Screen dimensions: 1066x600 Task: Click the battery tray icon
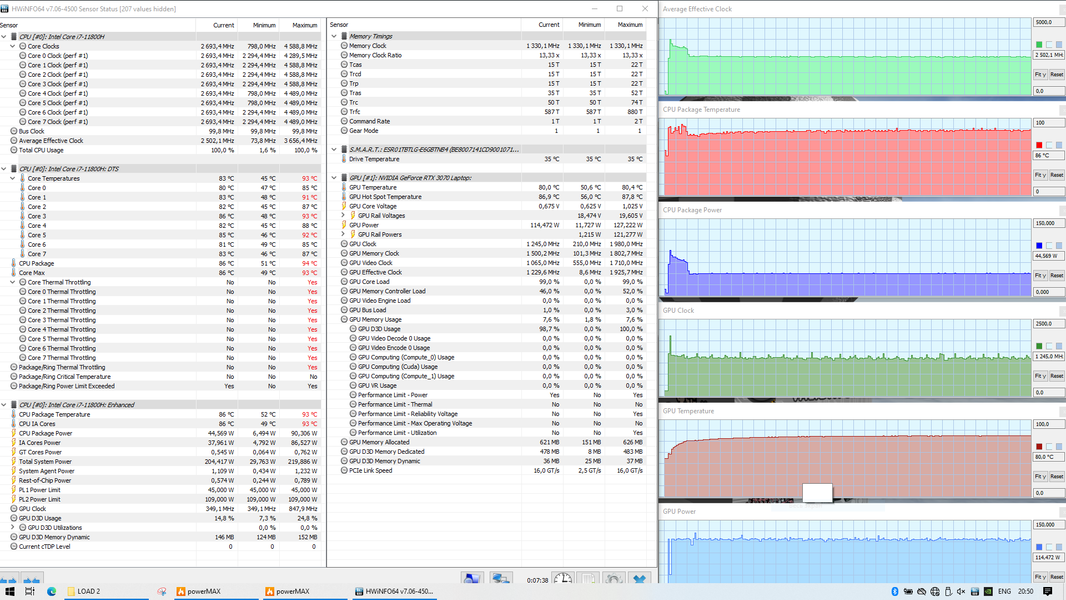point(908,592)
